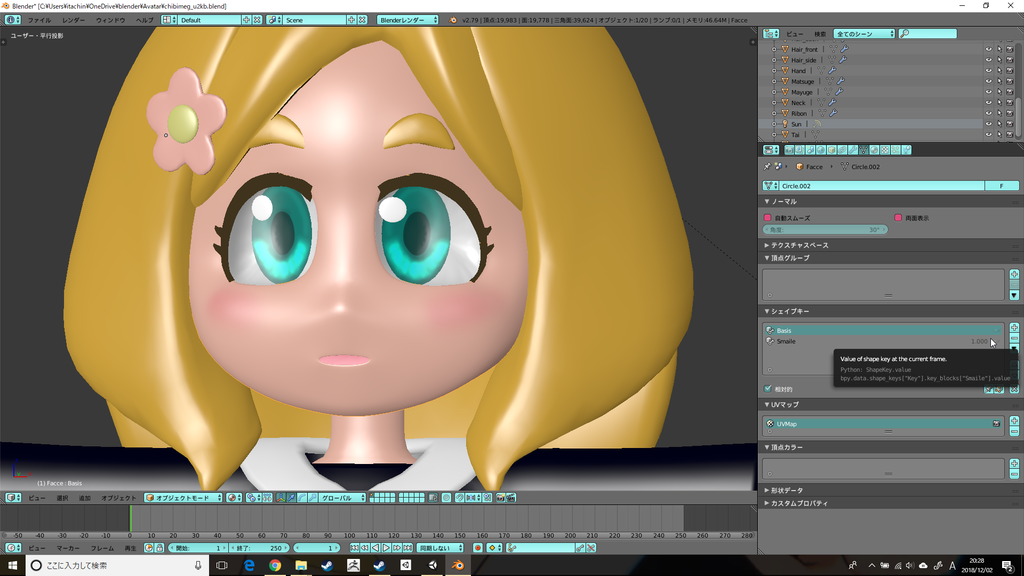Select the Ribon object in outliner
The image size is (1024, 576).
tap(799, 113)
